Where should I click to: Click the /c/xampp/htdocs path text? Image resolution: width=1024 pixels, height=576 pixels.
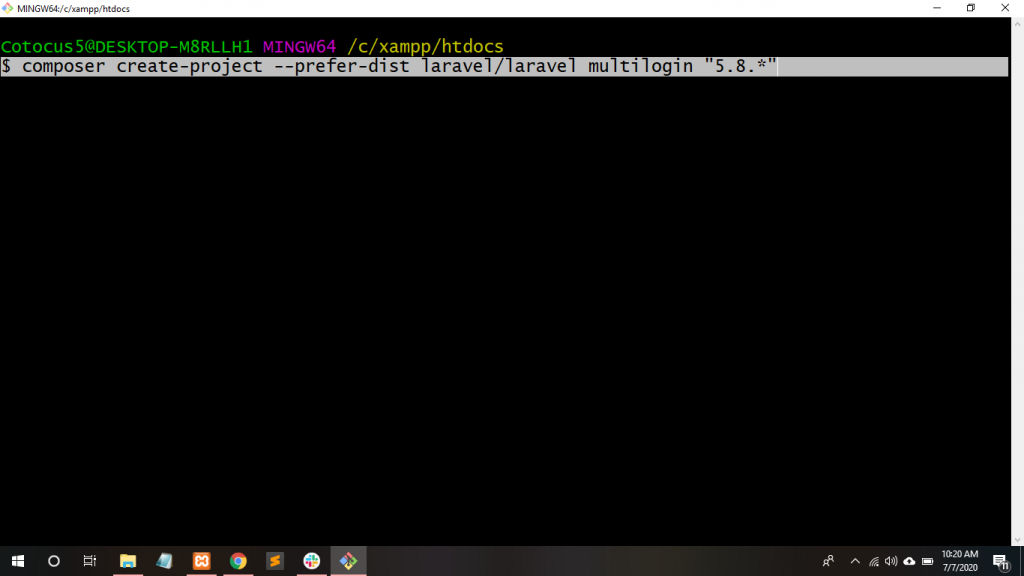425,46
